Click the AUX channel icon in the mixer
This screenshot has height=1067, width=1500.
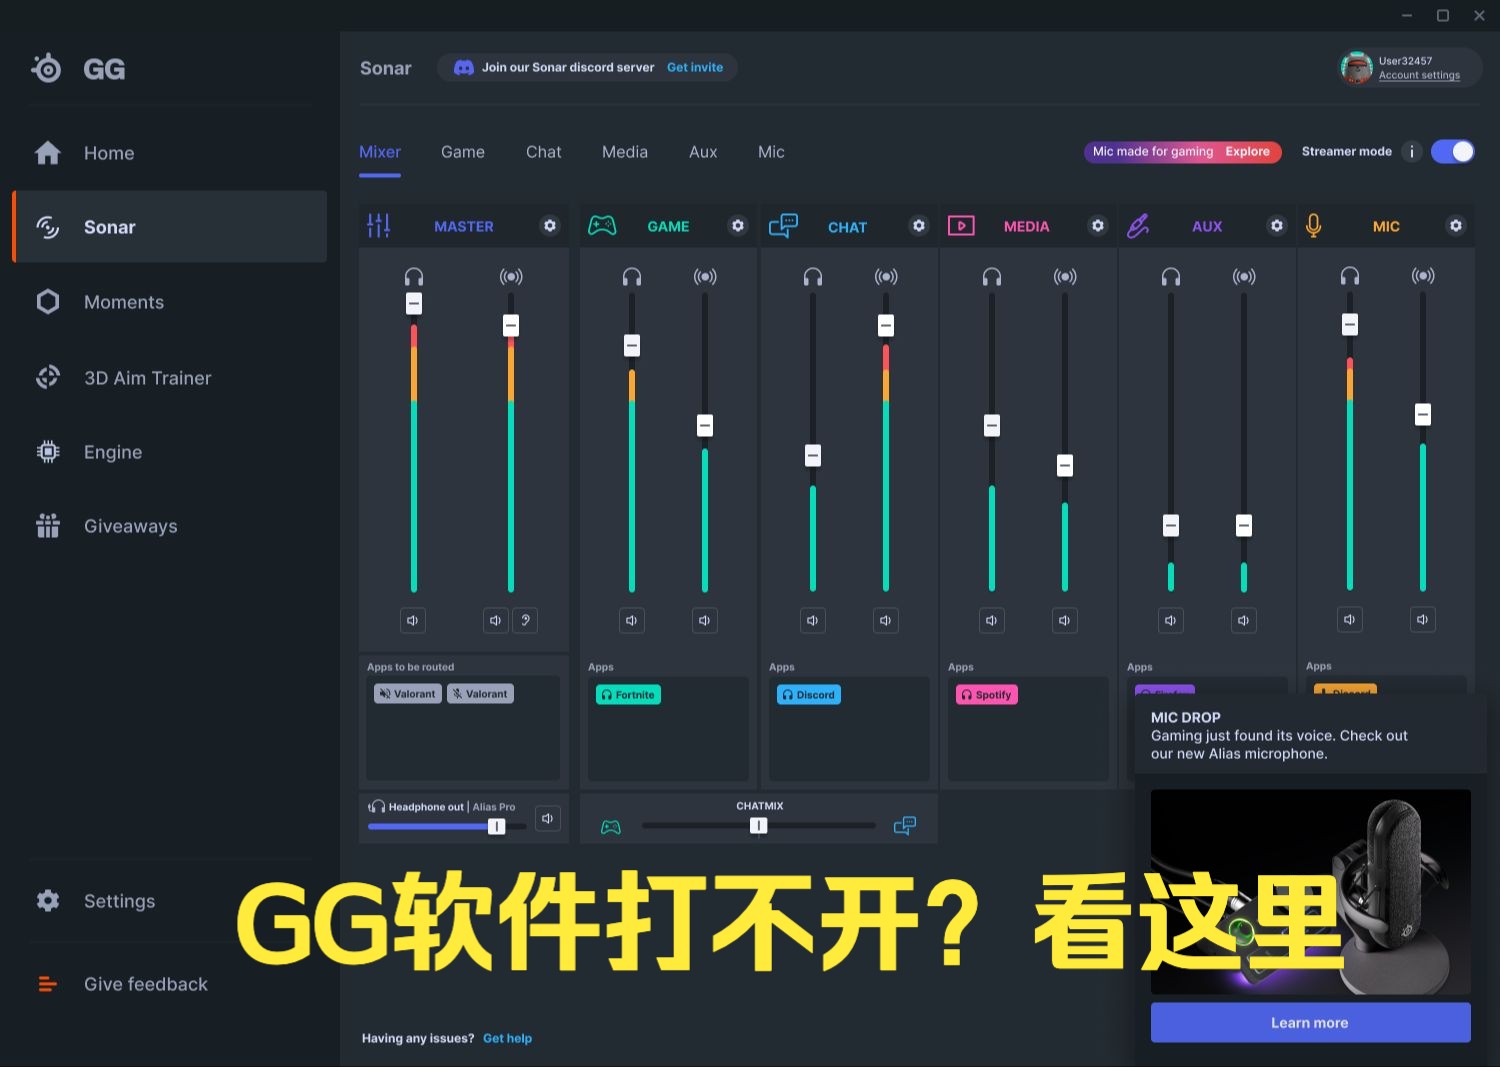click(x=1138, y=225)
